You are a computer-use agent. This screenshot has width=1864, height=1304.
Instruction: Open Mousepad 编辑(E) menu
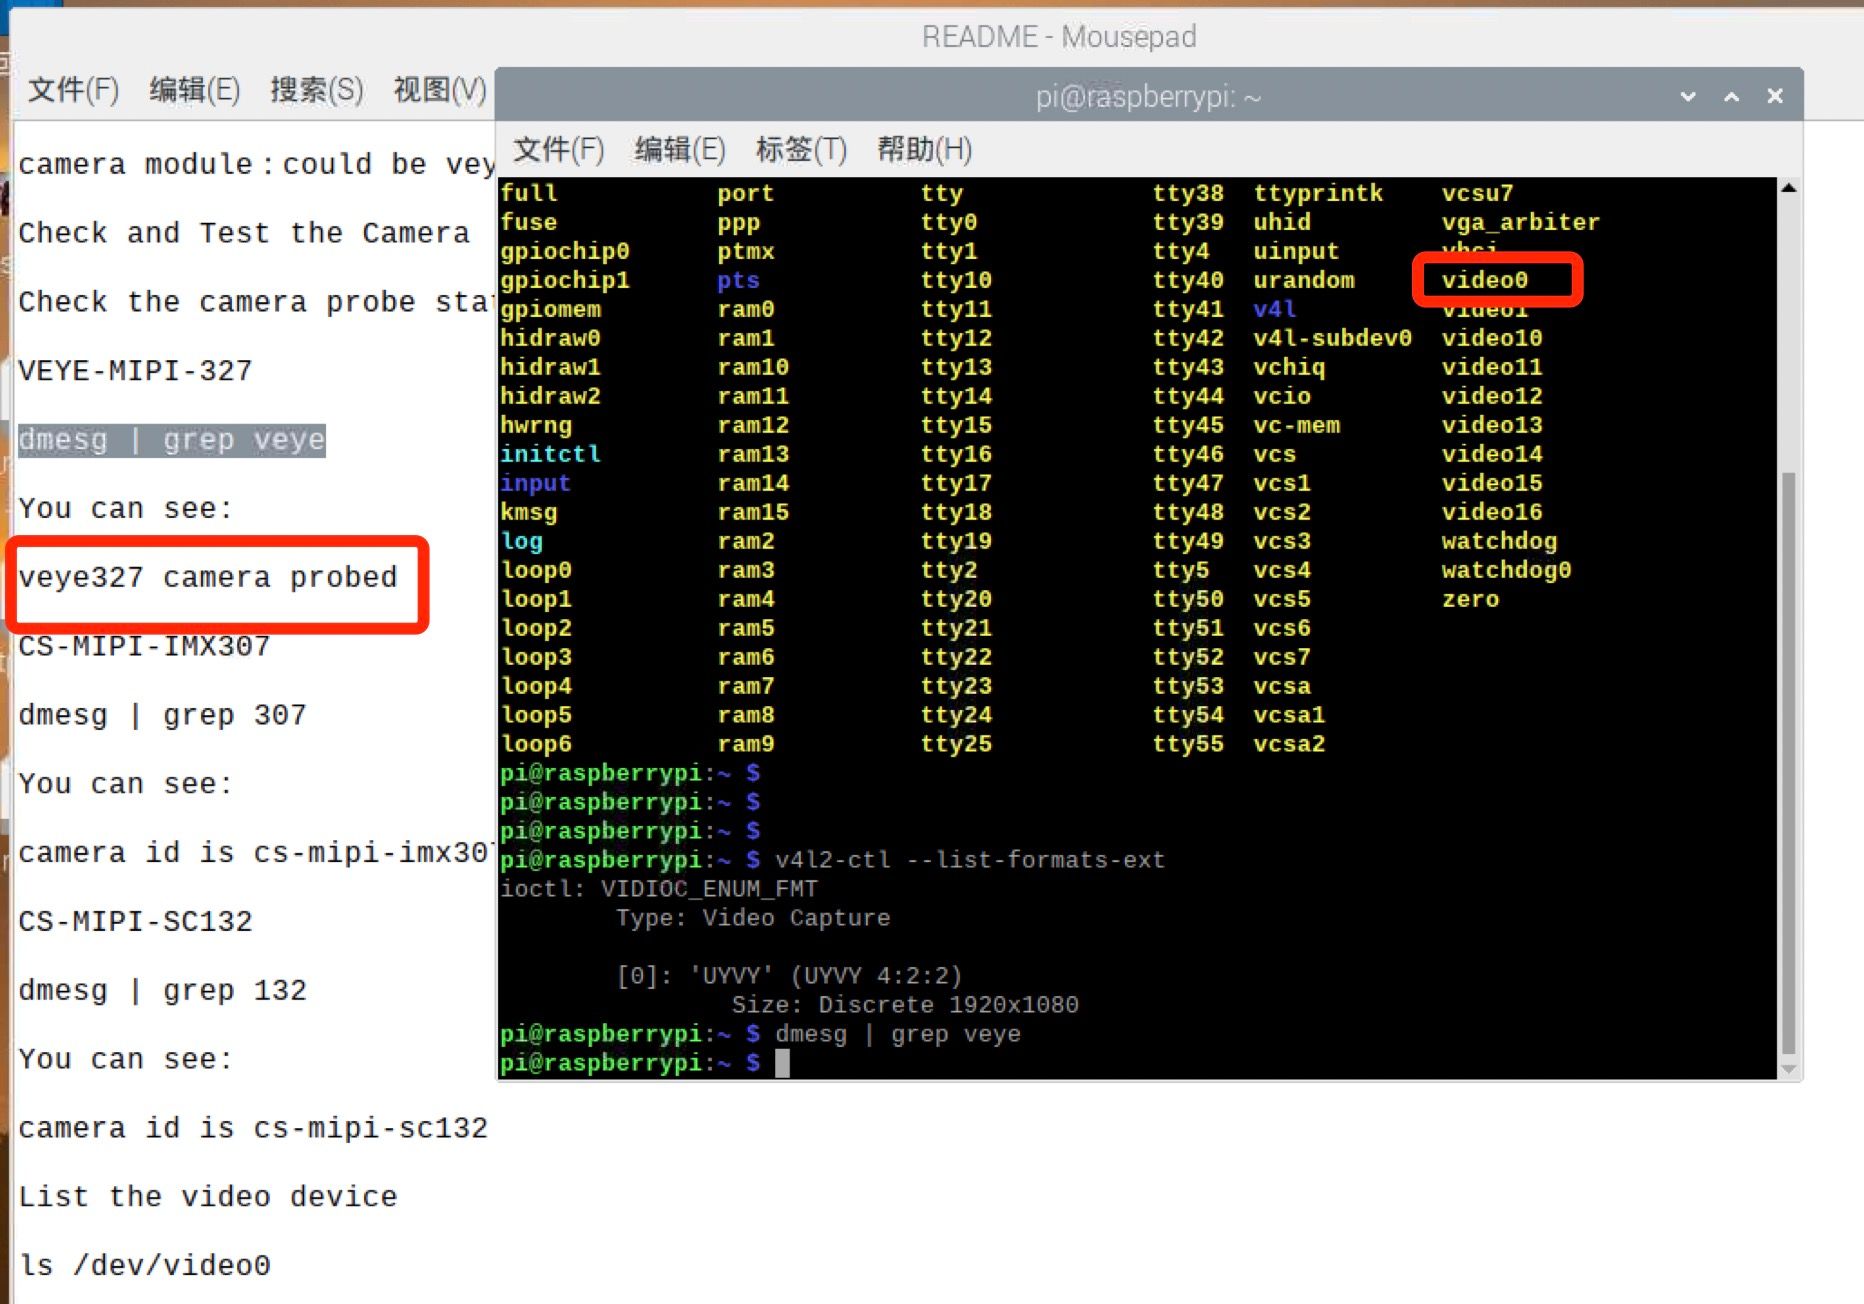click(195, 90)
